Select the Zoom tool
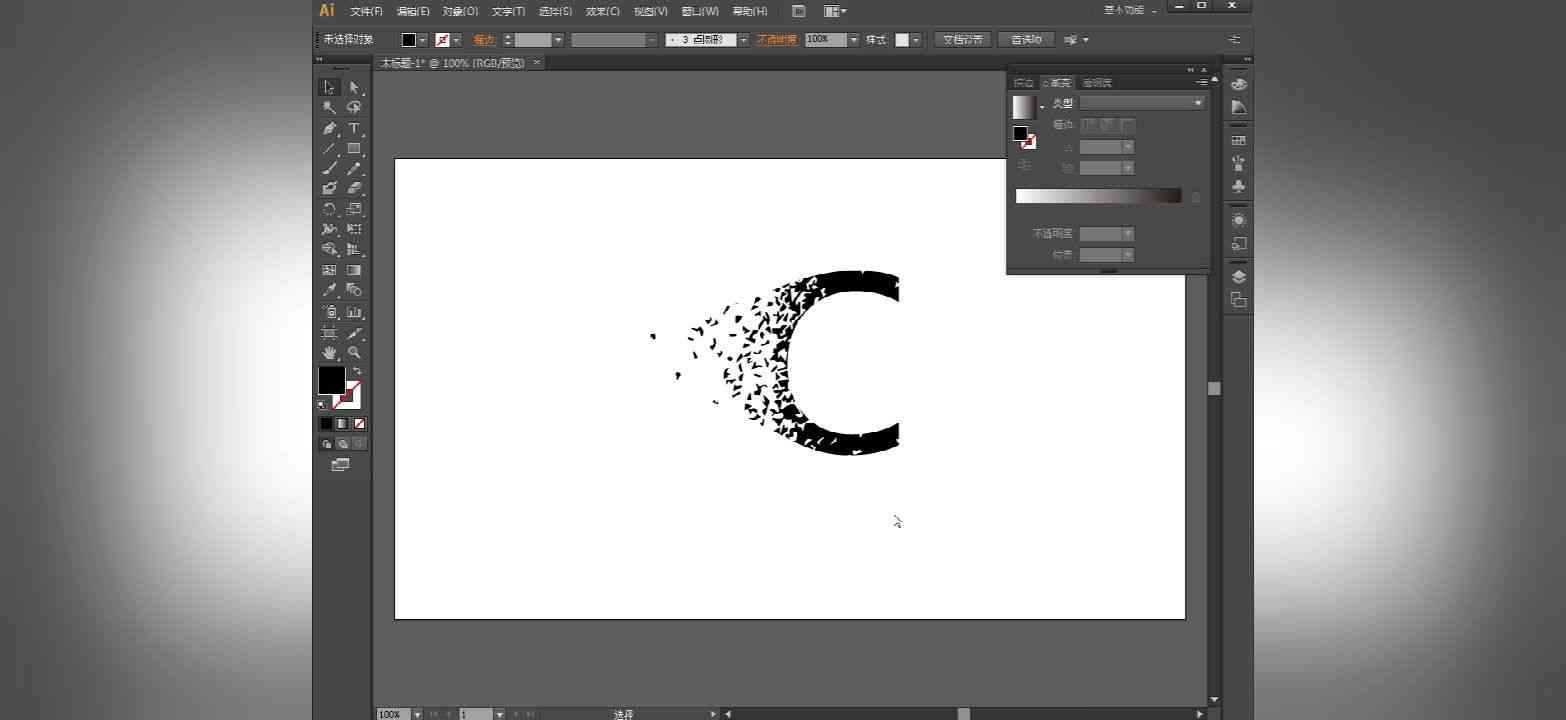Viewport: 1566px width, 720px height. (x=354, y=353)
